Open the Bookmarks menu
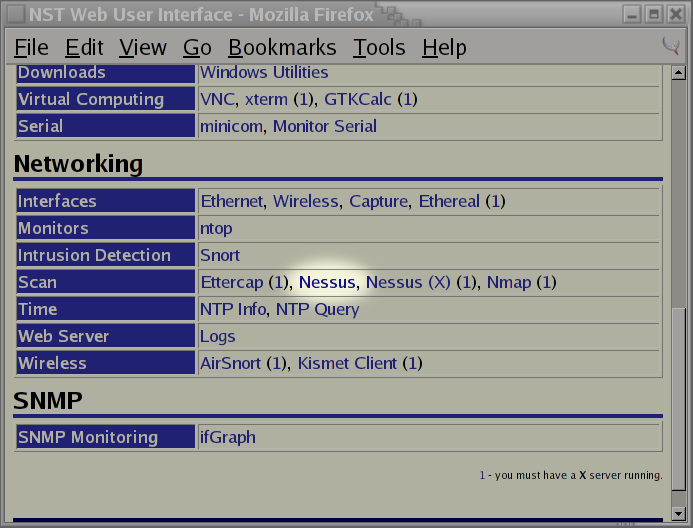 pos(282,47)
